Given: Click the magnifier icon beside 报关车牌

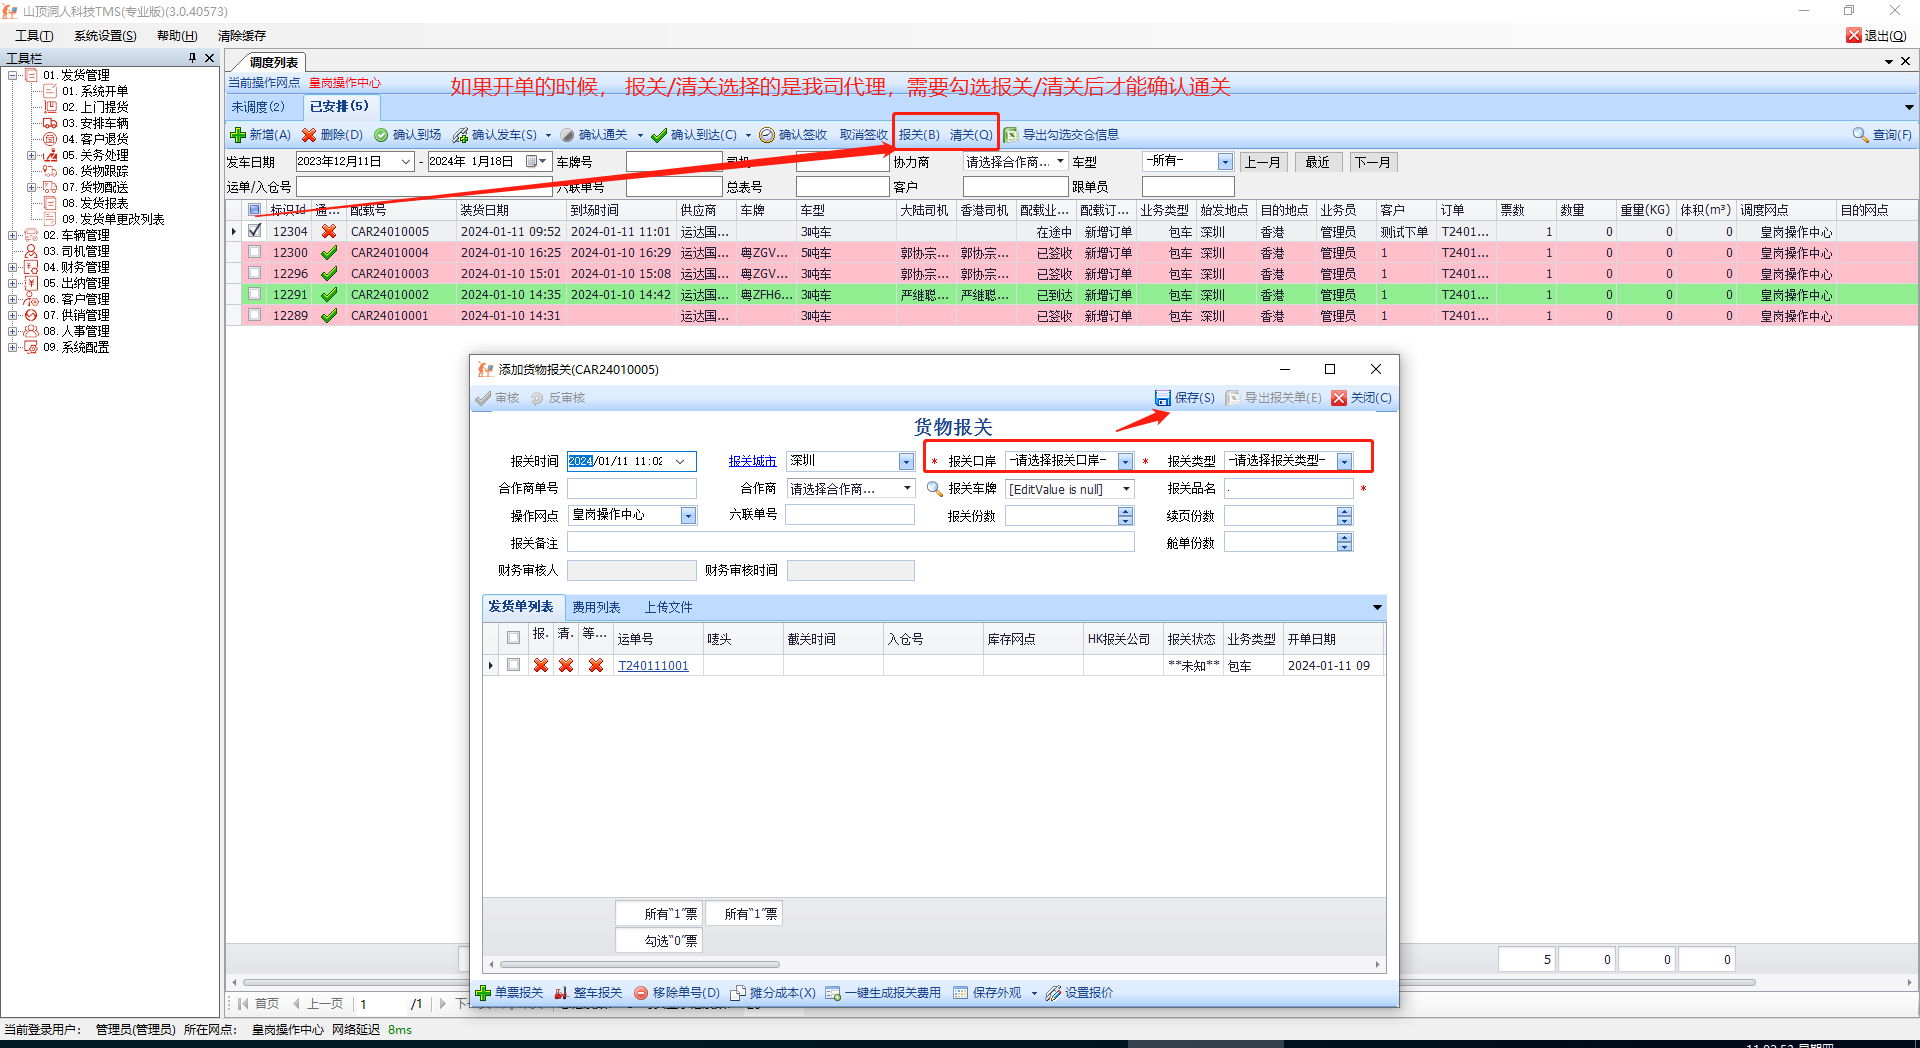Looking at the screenshot, I should pyautogui.click(x=934, y=489).
